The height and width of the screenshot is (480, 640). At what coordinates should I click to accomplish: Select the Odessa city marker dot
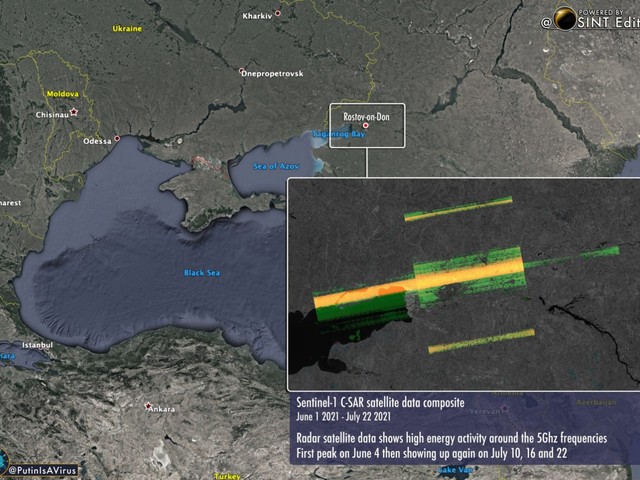118,138
